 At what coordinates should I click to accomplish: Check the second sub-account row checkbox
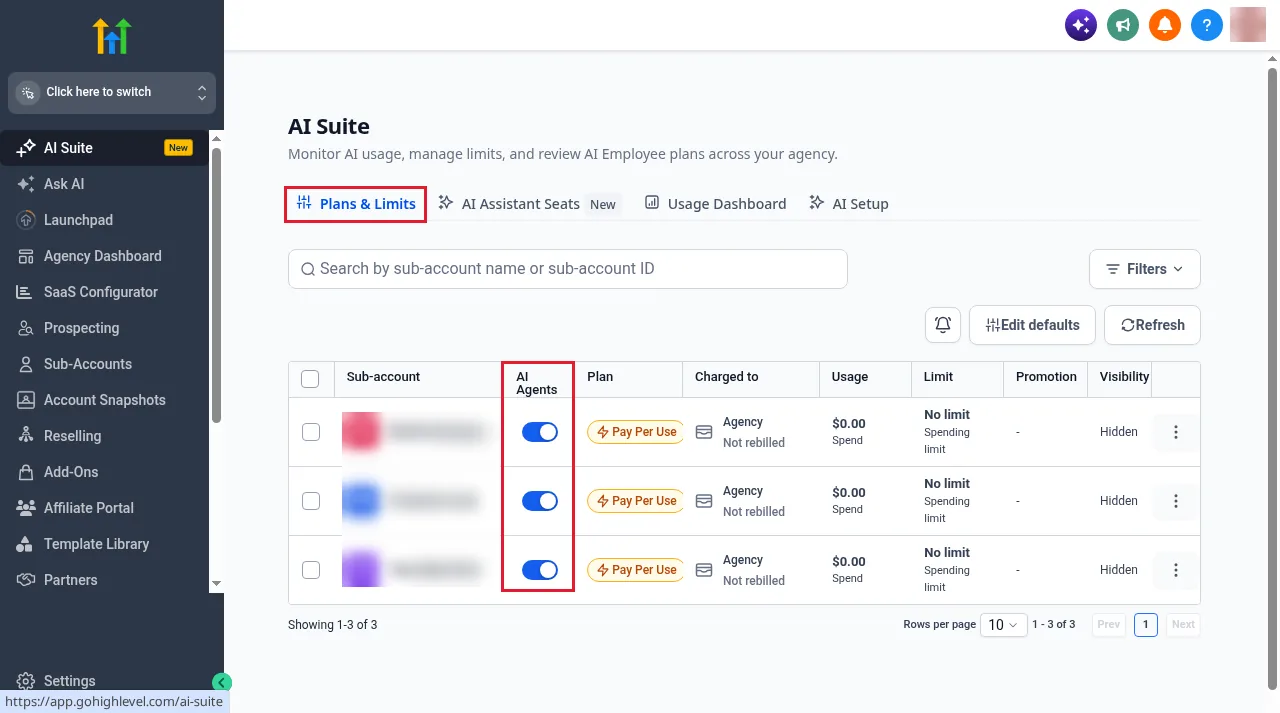click(x=310, y=501)
